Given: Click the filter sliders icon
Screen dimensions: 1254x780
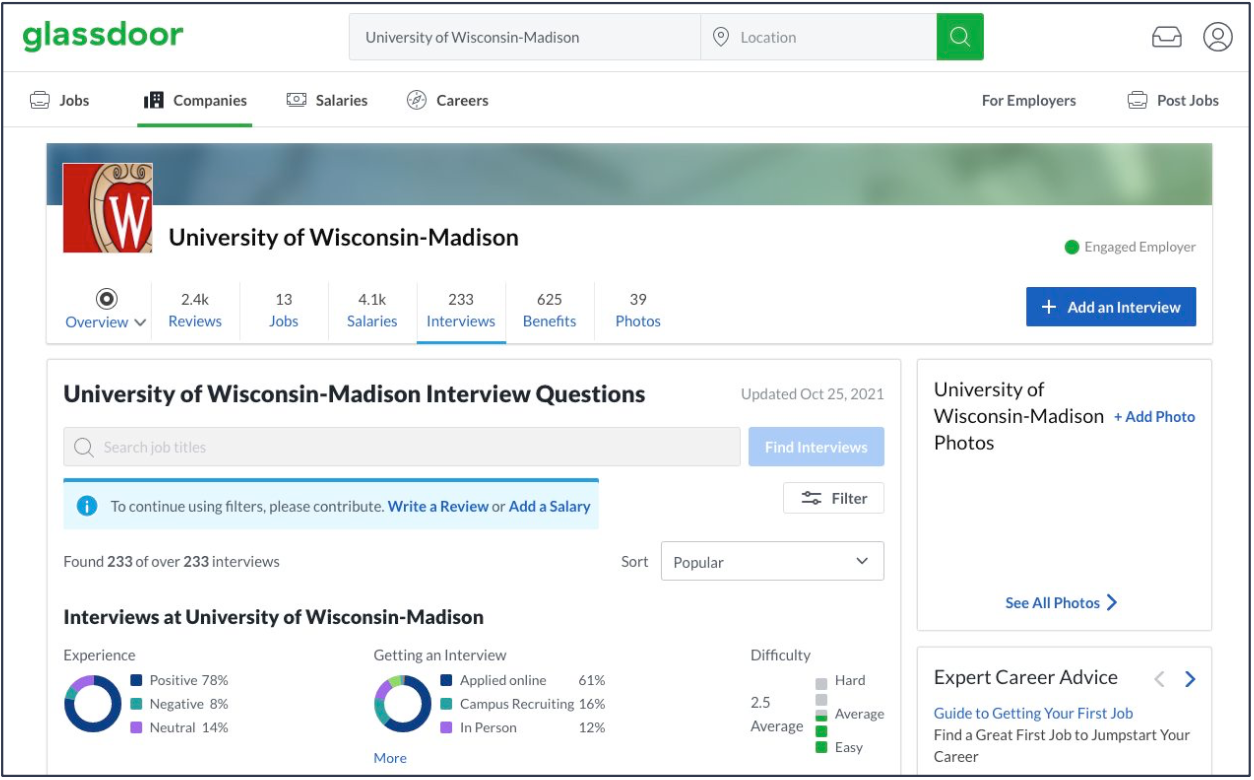Looking at the screenshot, I should 812,498.
